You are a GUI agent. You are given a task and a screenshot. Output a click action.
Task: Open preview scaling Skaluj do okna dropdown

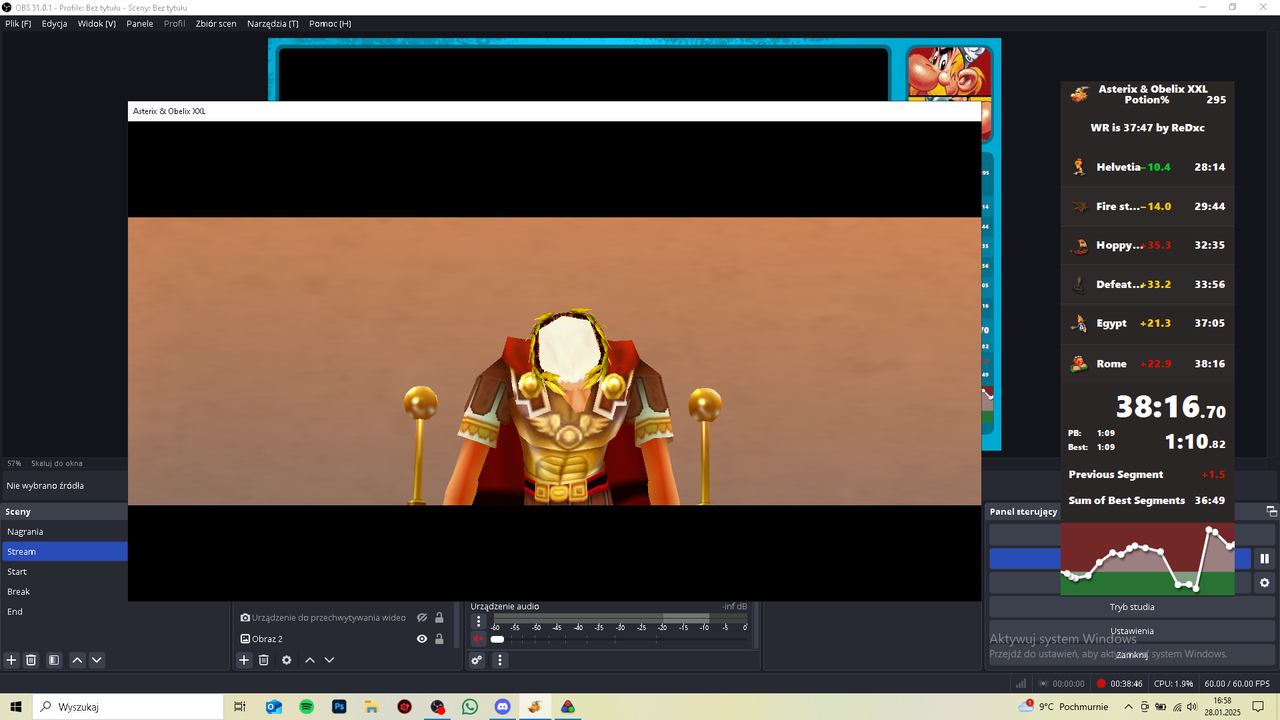[57, 464]
